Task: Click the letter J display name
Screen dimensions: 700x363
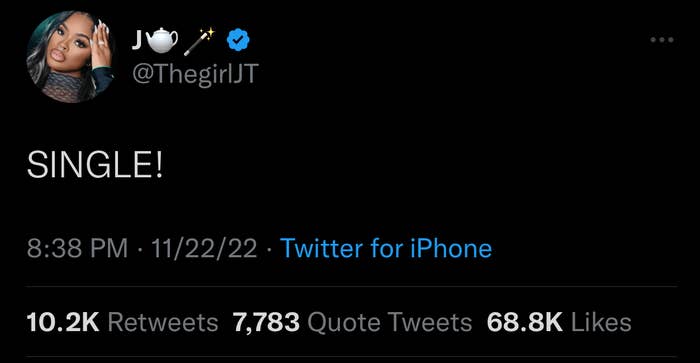Action: point(138,40)
